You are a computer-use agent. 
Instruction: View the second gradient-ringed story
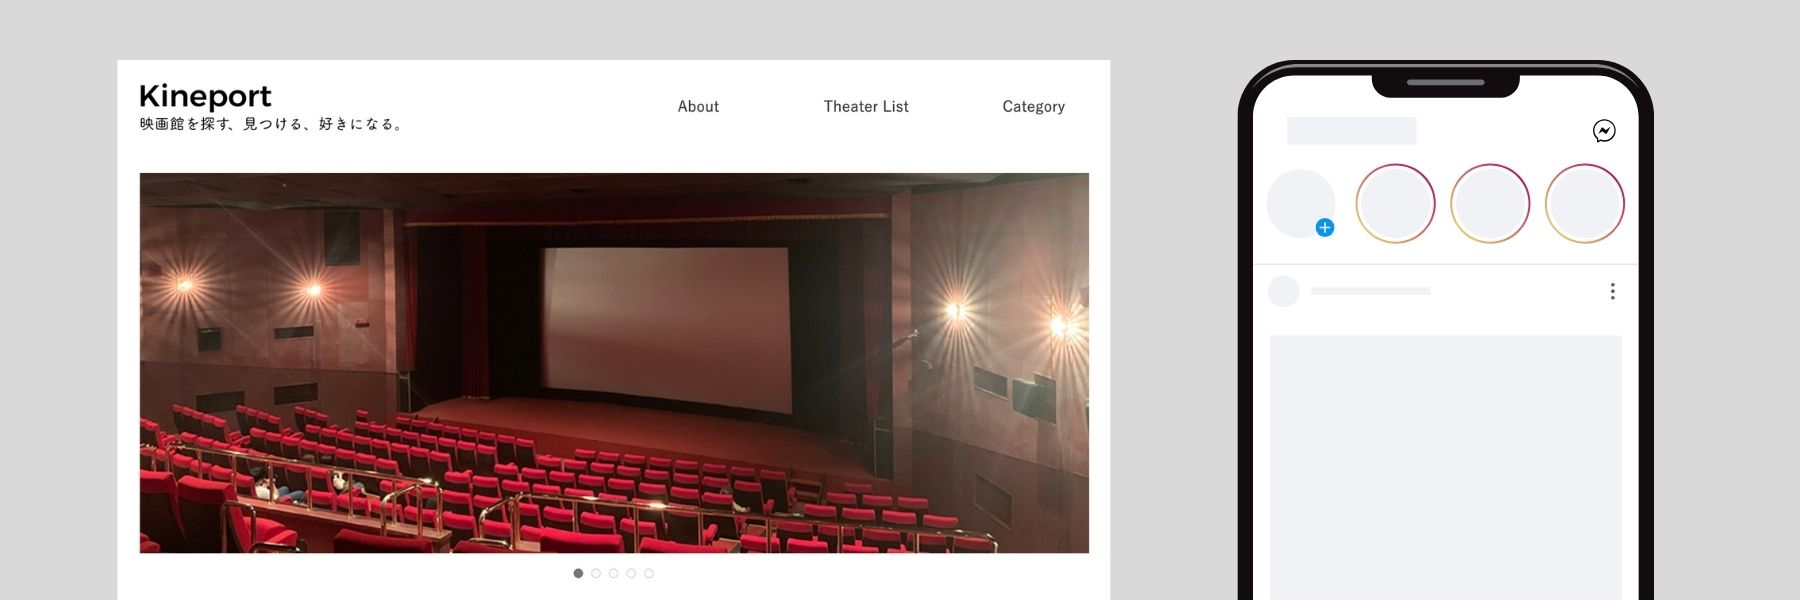[1490, 204]
